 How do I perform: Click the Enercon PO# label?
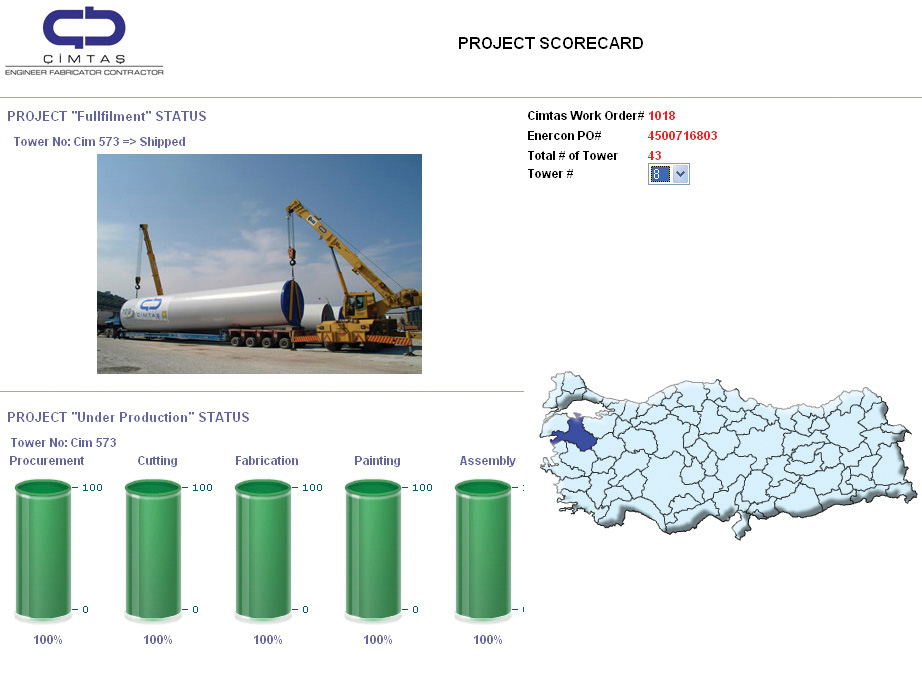pyautogui.click(x=564, y=136)
